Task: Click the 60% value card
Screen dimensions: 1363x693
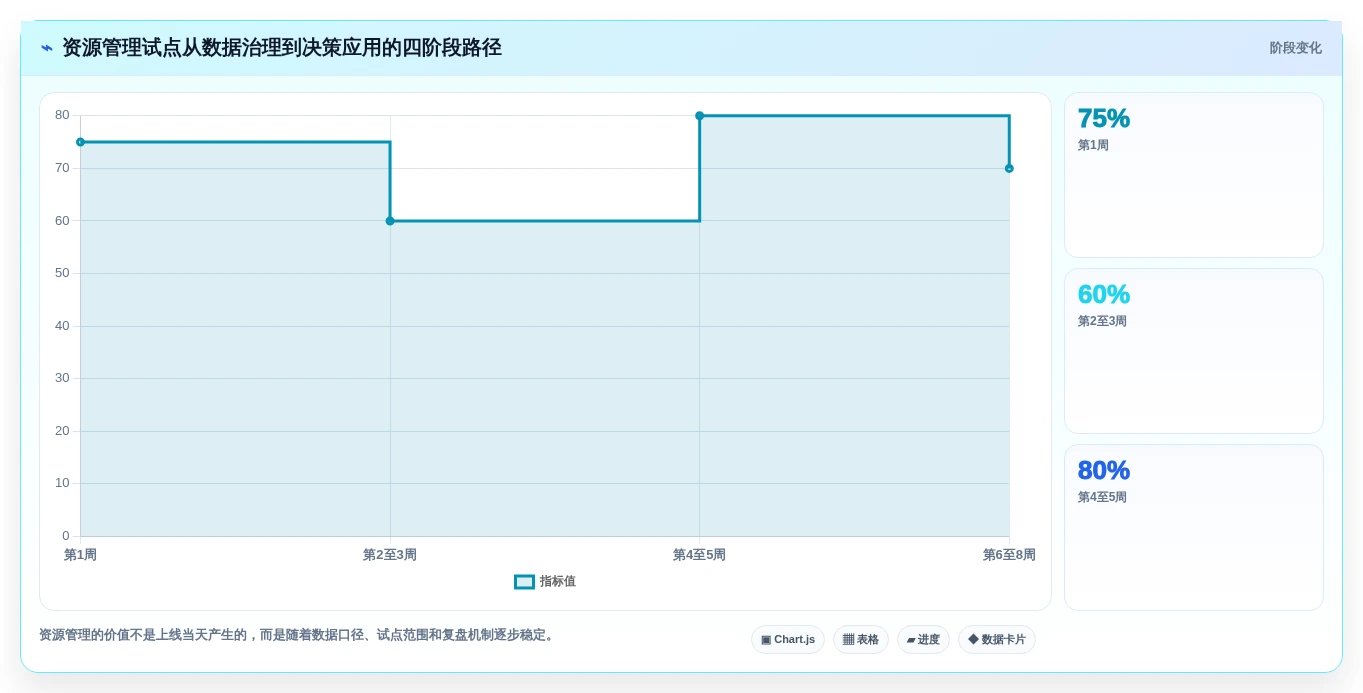Action: (1194, 351)
